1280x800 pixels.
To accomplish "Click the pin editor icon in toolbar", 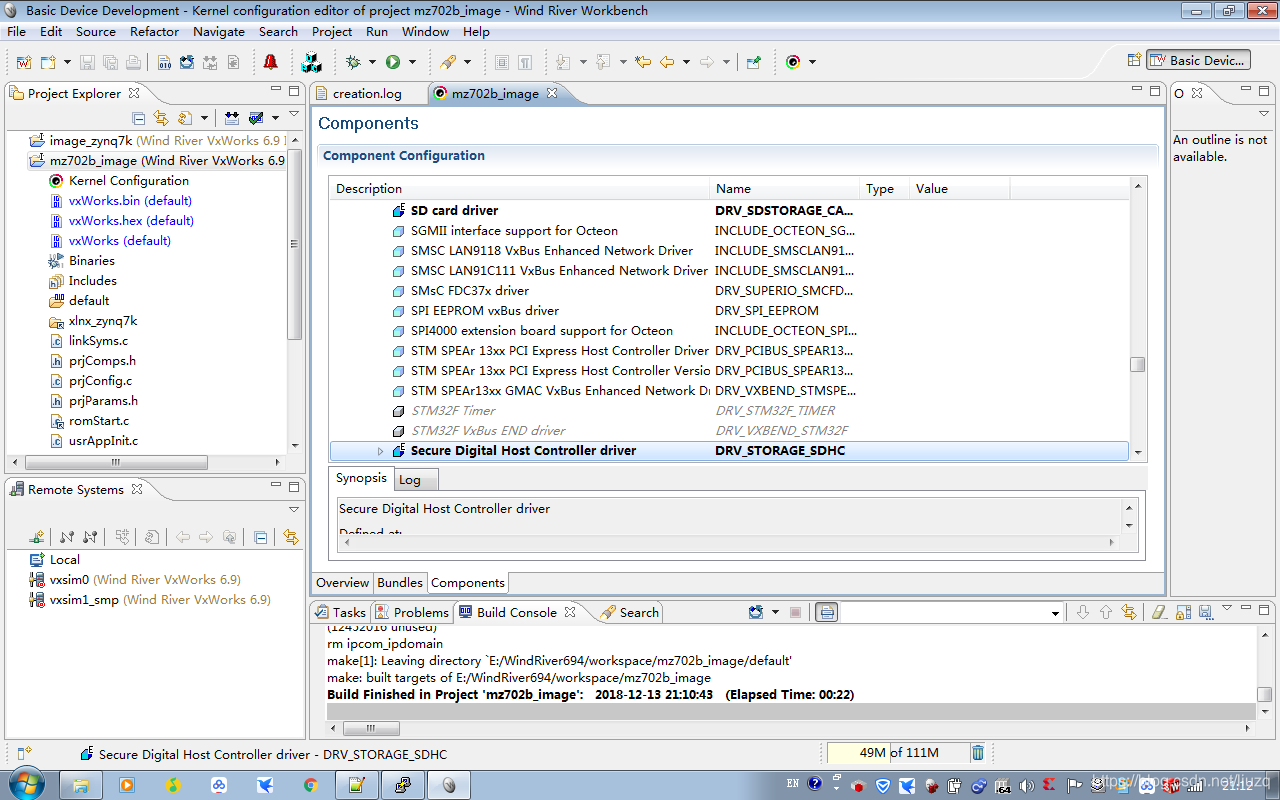I will coord(754,62).
